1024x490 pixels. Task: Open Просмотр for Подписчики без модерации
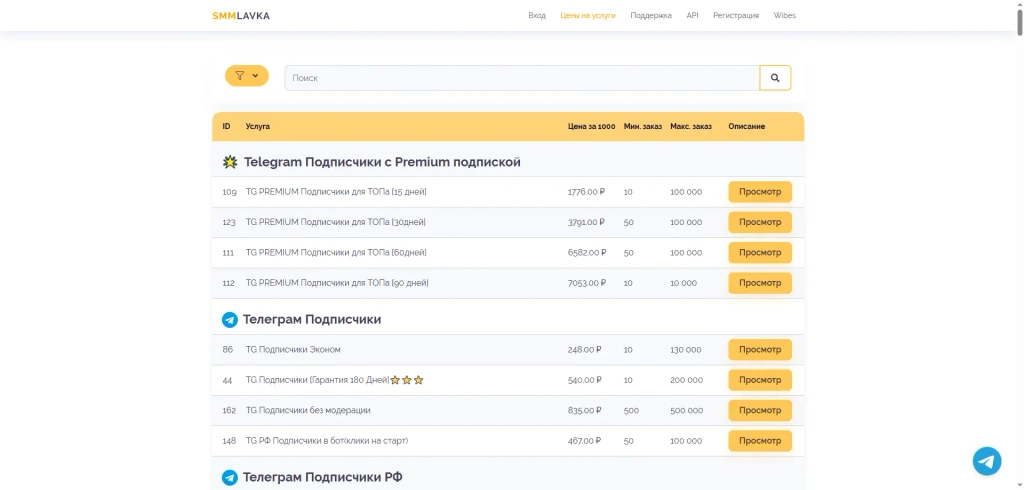[x=760, y=410]
